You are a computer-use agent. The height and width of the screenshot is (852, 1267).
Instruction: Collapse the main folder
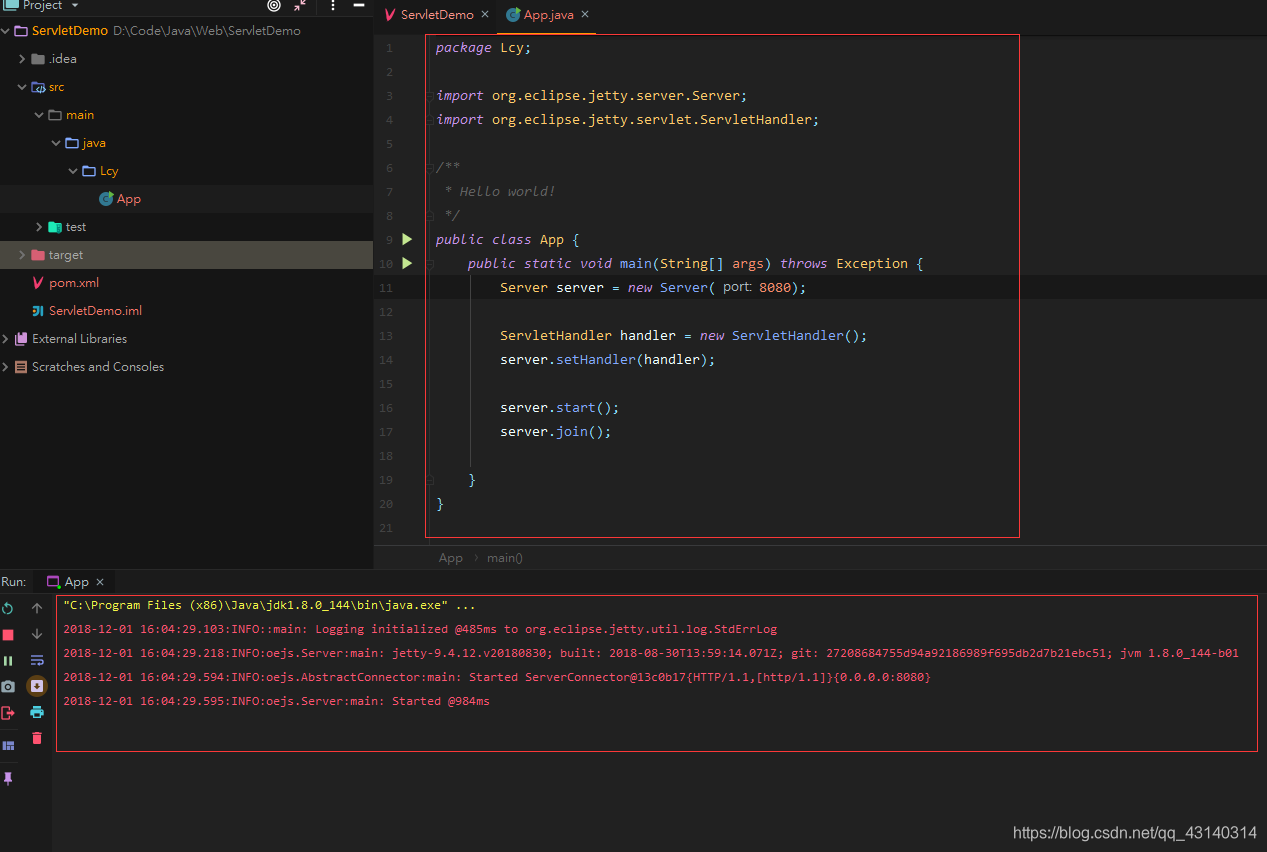click(x=39, y=115)
